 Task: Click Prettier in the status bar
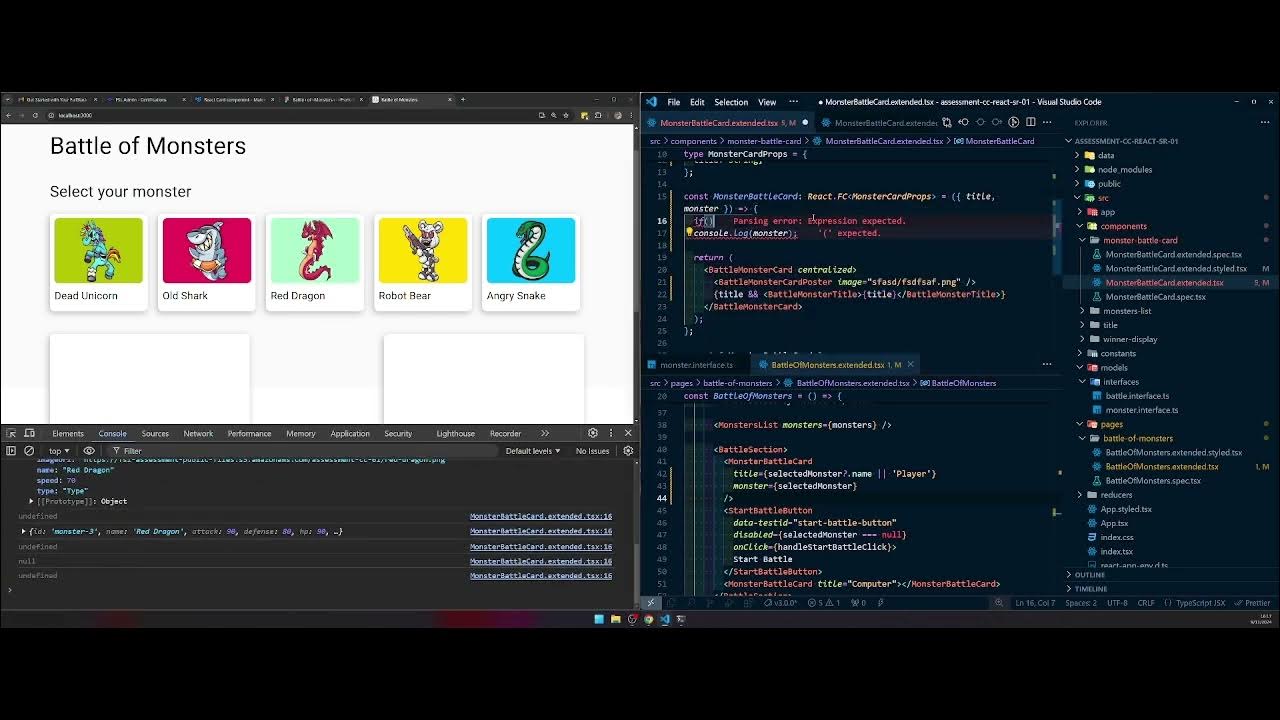tap(1251, 603)
